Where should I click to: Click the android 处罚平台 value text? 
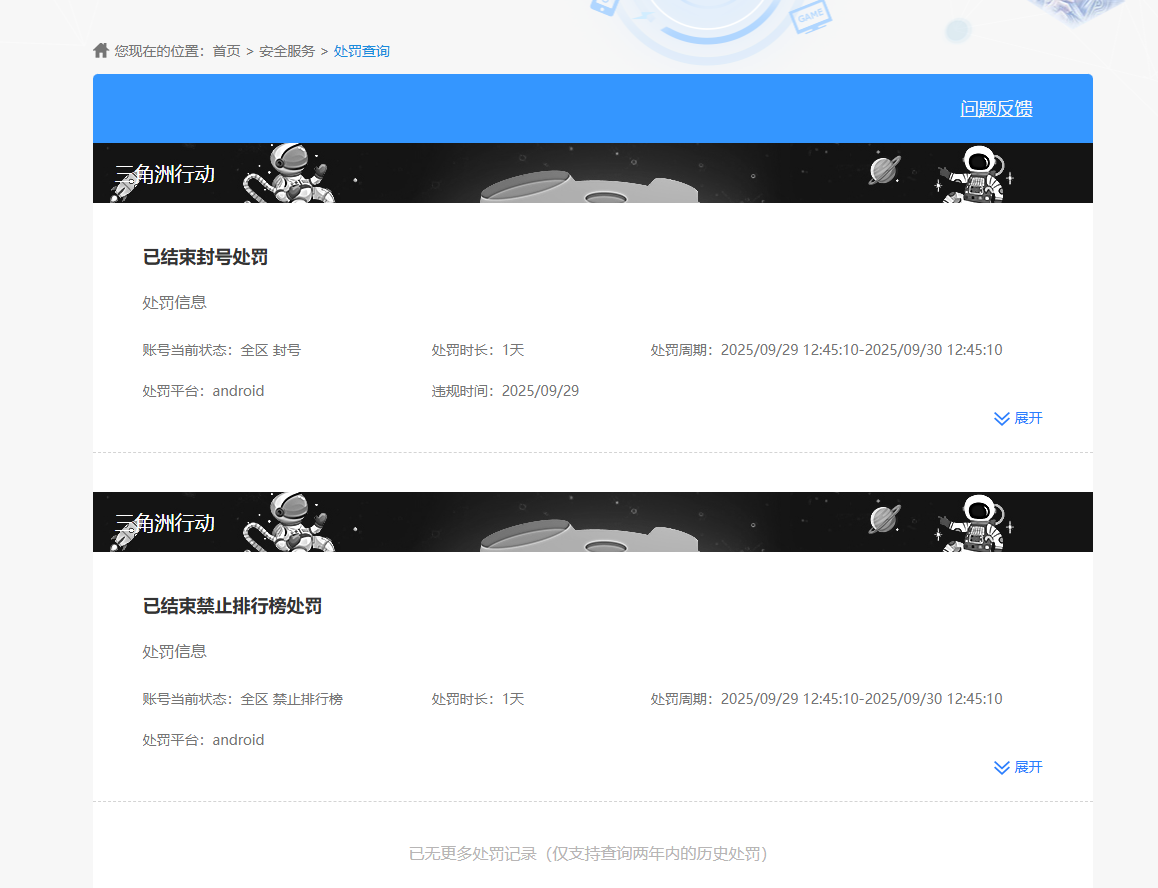(x=238, y=390)
